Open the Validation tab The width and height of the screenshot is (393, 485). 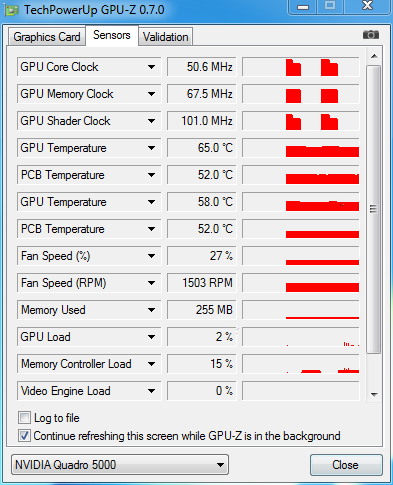[166, 37]
